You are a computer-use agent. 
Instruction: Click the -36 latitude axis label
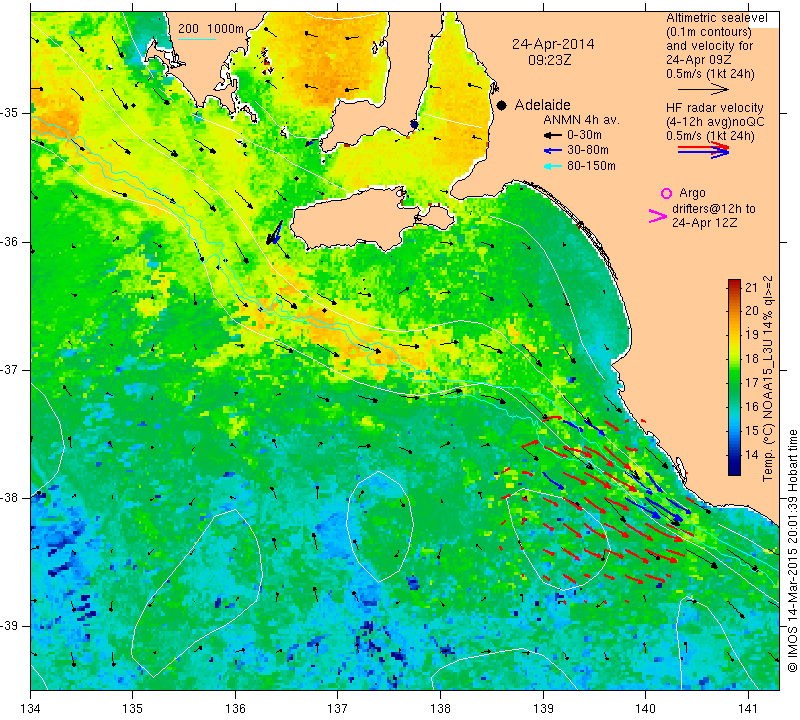11,242
